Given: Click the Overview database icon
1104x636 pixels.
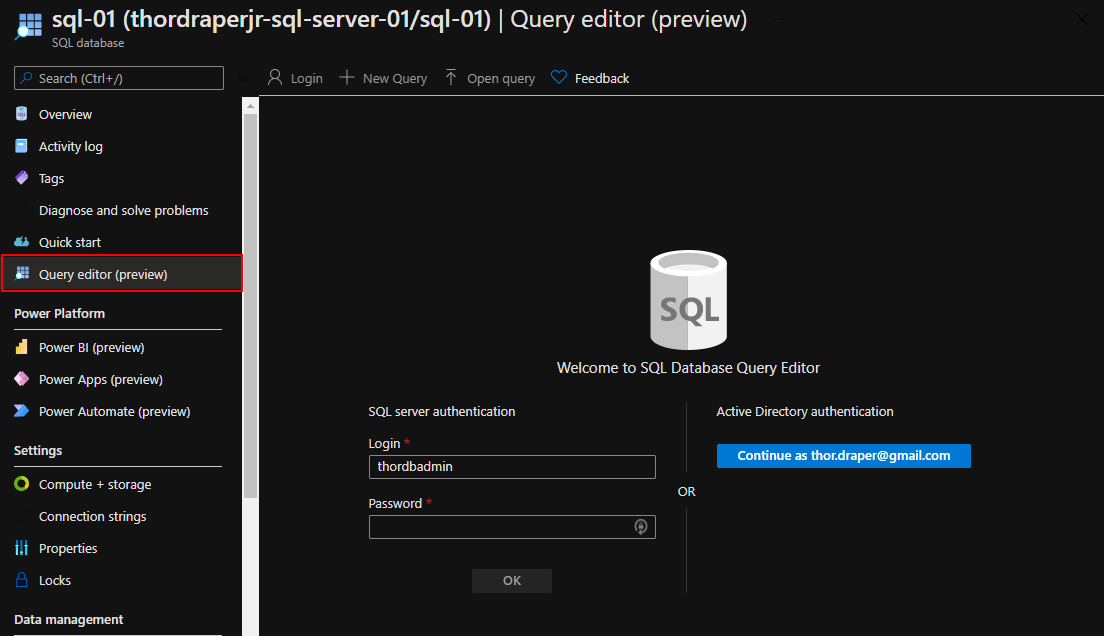Looking at the screenshot, I should (22, 113).
